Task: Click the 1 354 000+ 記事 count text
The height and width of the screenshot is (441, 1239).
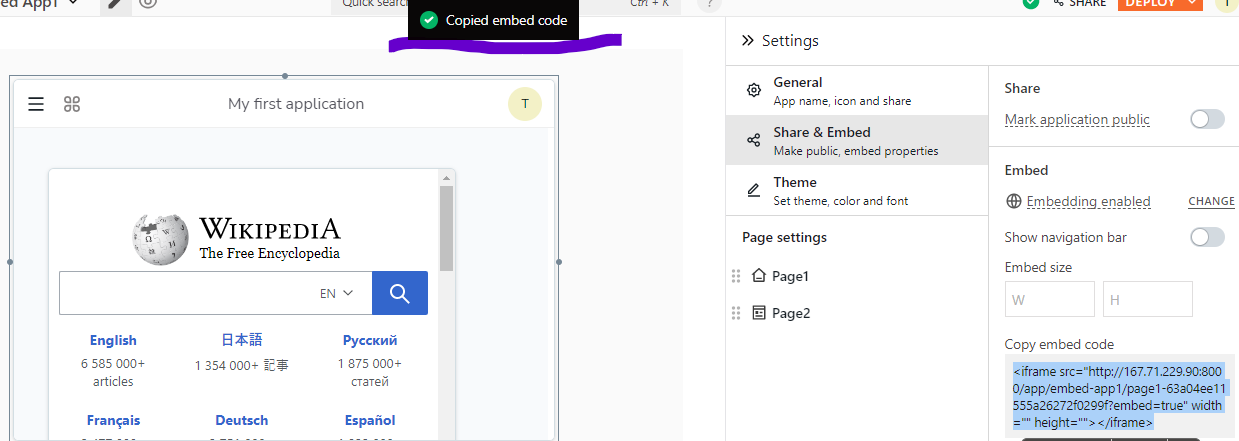Action: tap(242, 366)
